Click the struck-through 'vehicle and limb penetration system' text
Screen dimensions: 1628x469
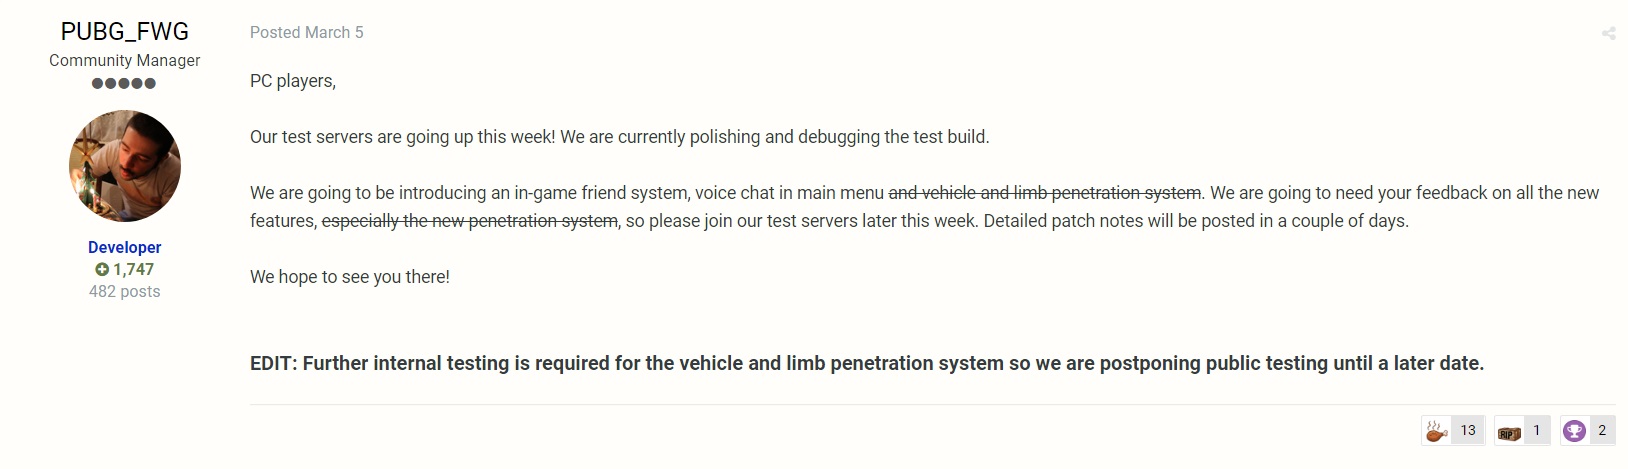1062,193
